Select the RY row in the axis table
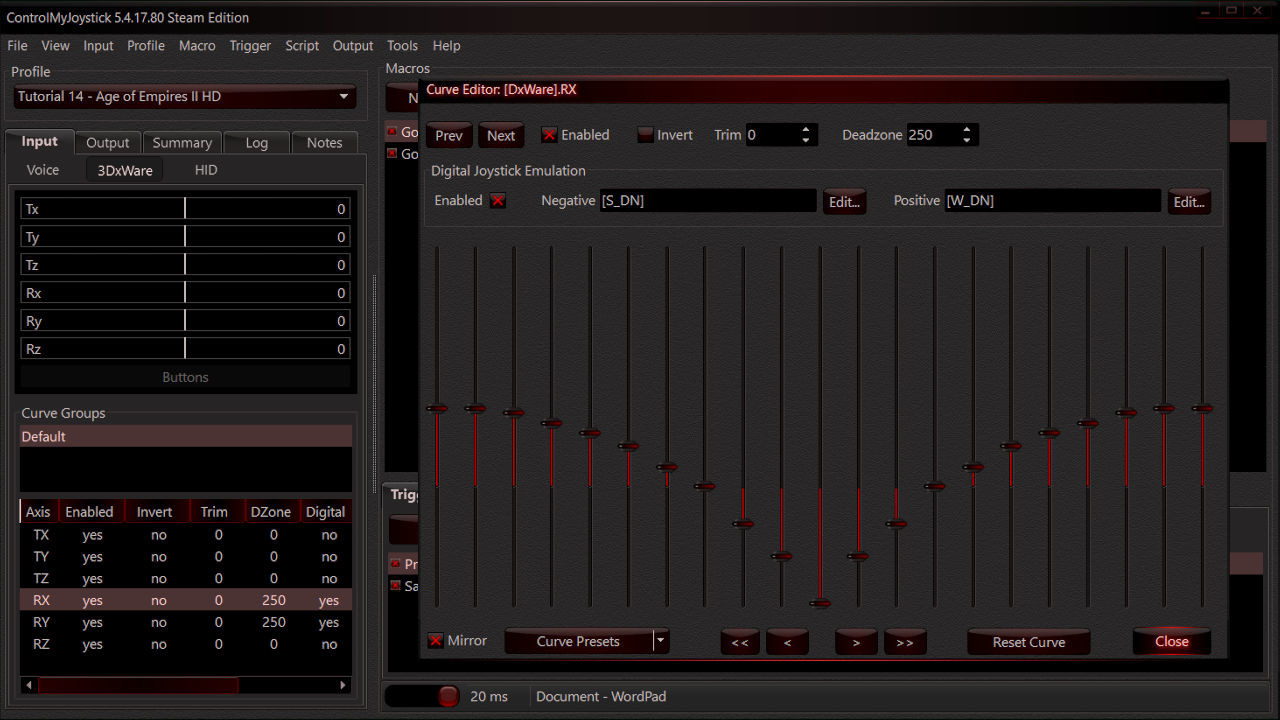This screenshot has width=1280, height=720. coord(185,622)
